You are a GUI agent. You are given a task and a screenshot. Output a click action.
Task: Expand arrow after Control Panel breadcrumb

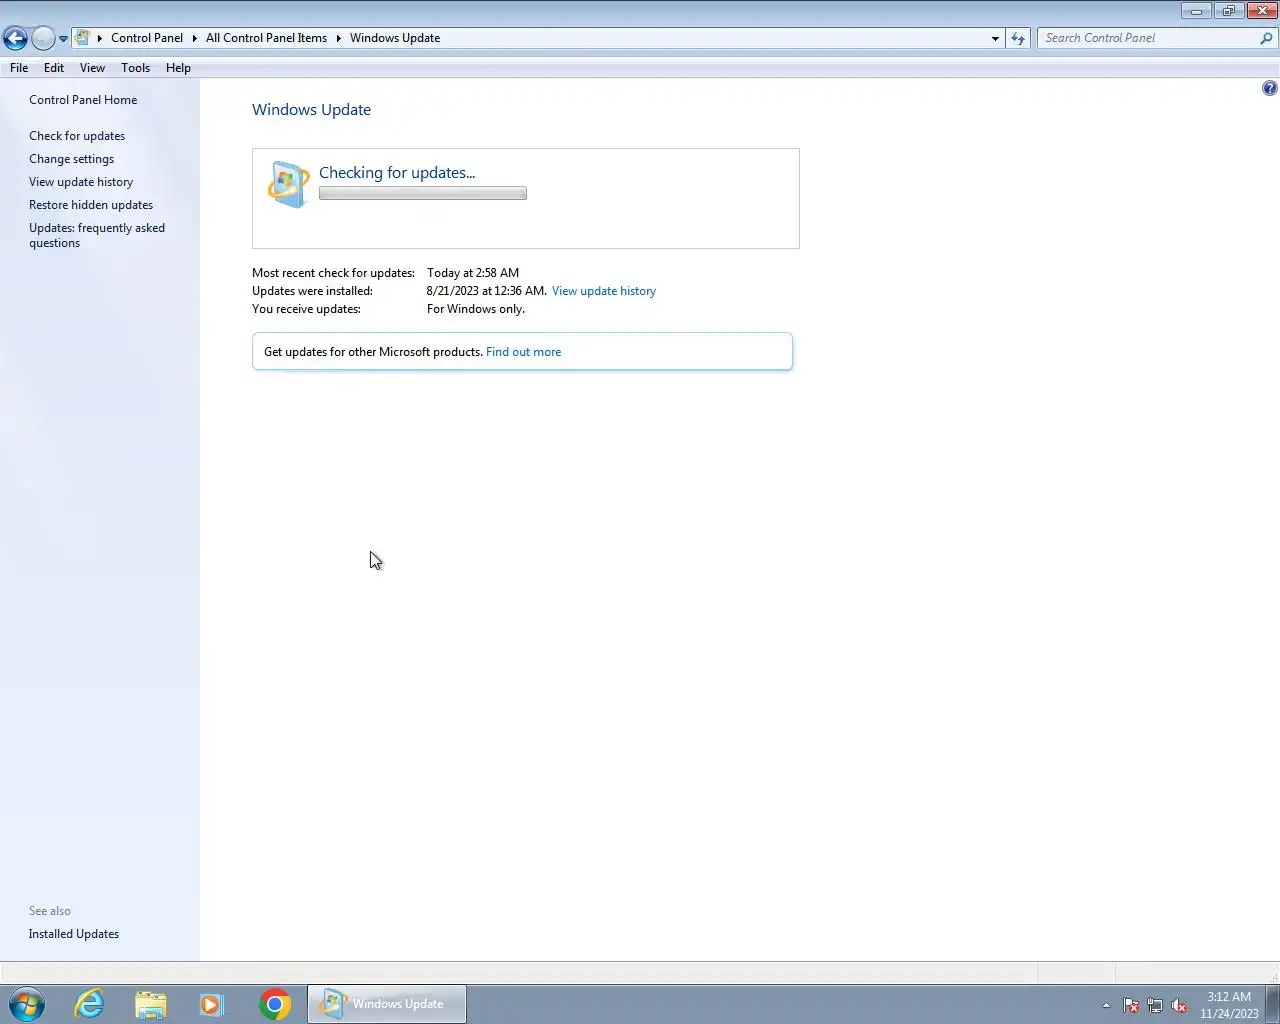195,38
